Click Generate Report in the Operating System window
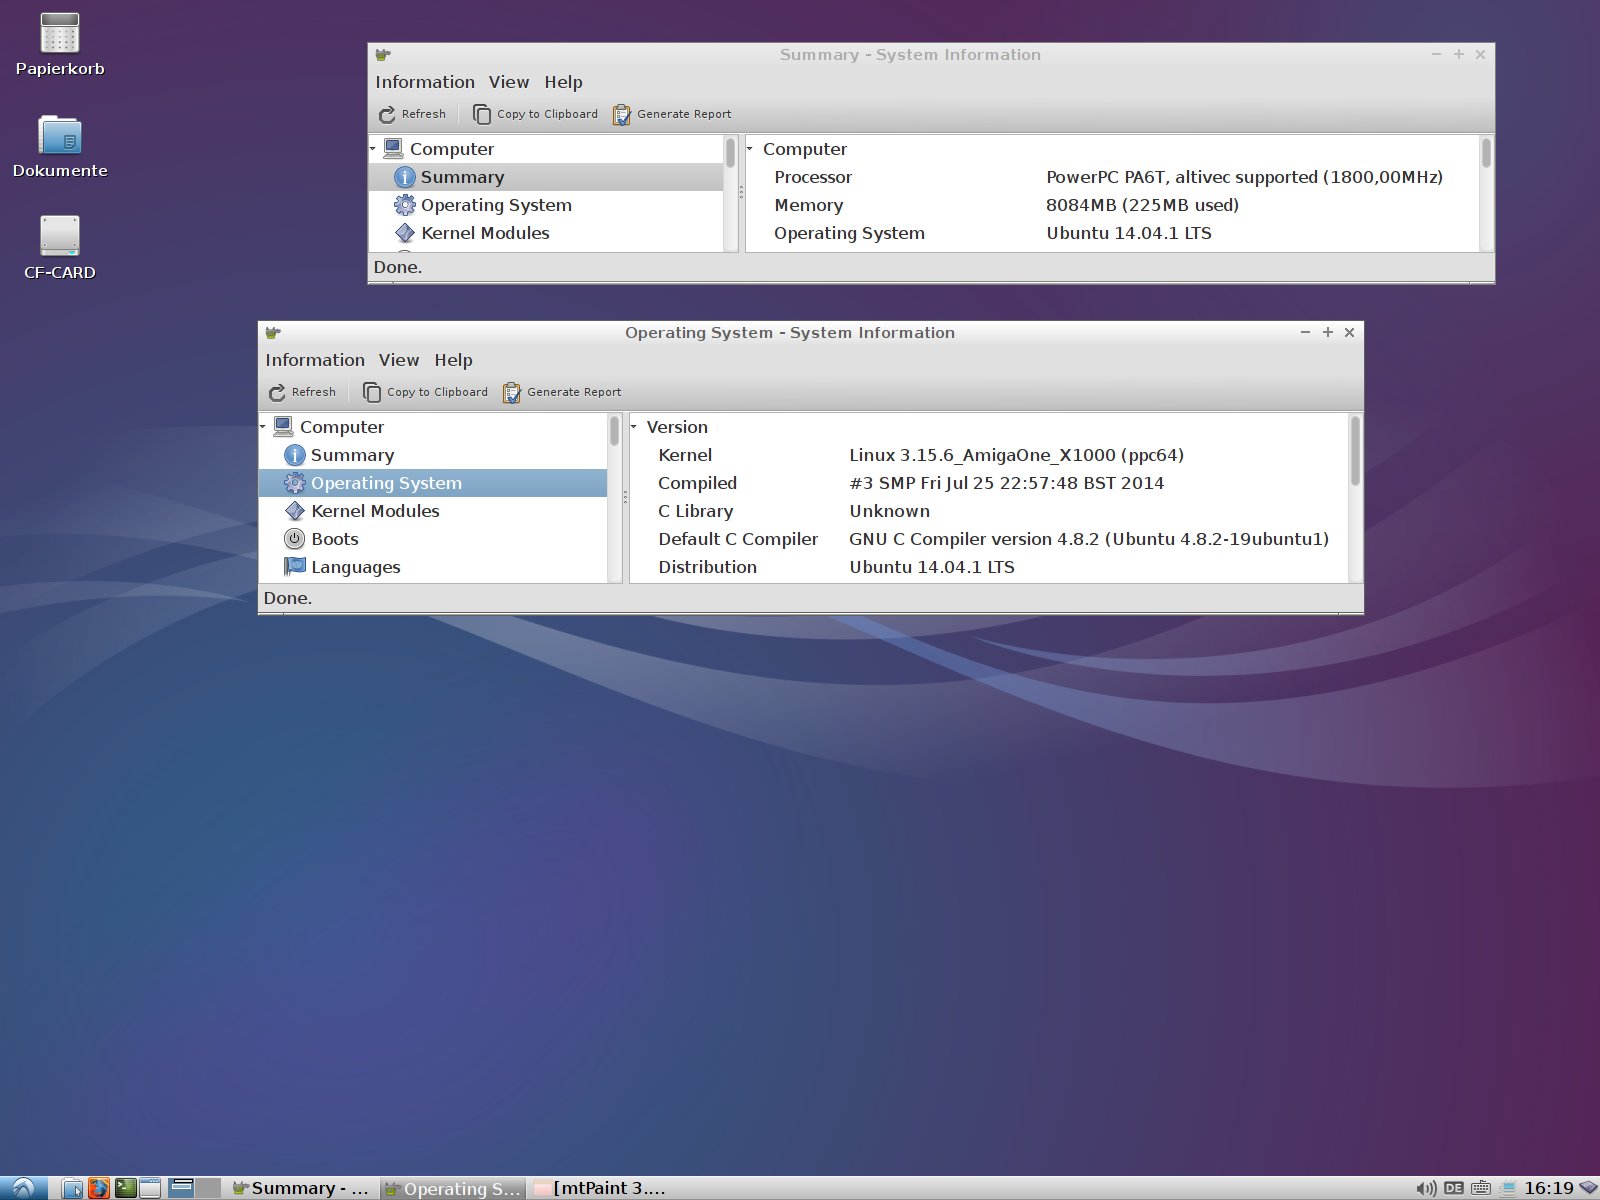The width and height of the screenshot is (1600, 1200). click(562, 392)
